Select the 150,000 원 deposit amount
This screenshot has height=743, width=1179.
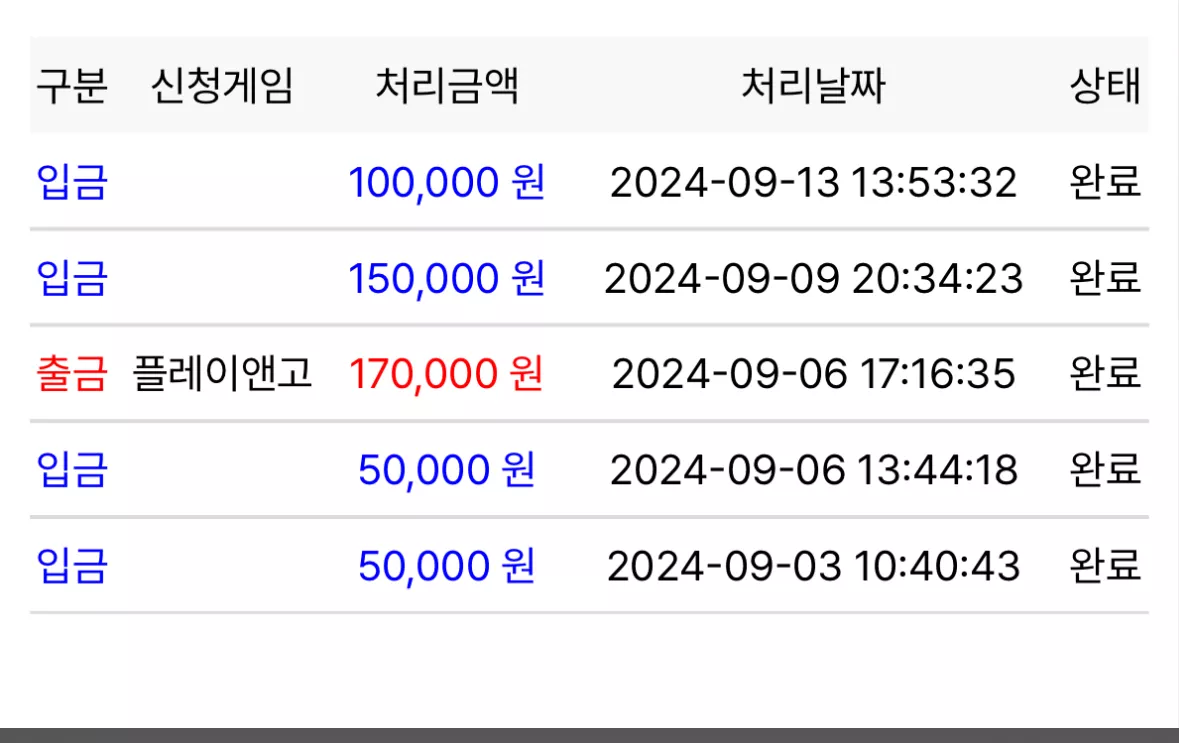(447, 278)
